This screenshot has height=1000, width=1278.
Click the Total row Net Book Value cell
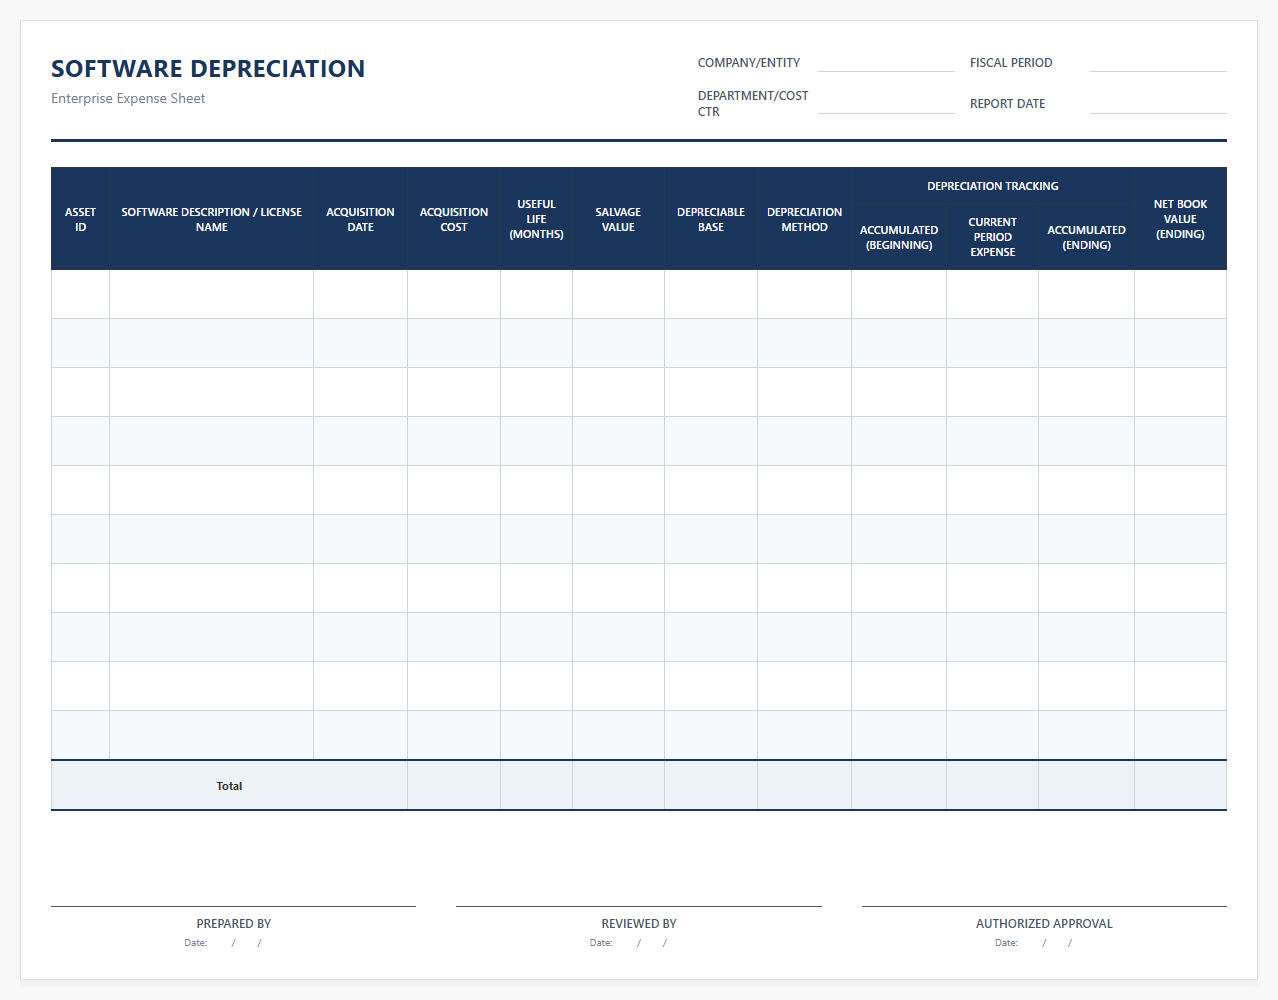coord(1180,785)
